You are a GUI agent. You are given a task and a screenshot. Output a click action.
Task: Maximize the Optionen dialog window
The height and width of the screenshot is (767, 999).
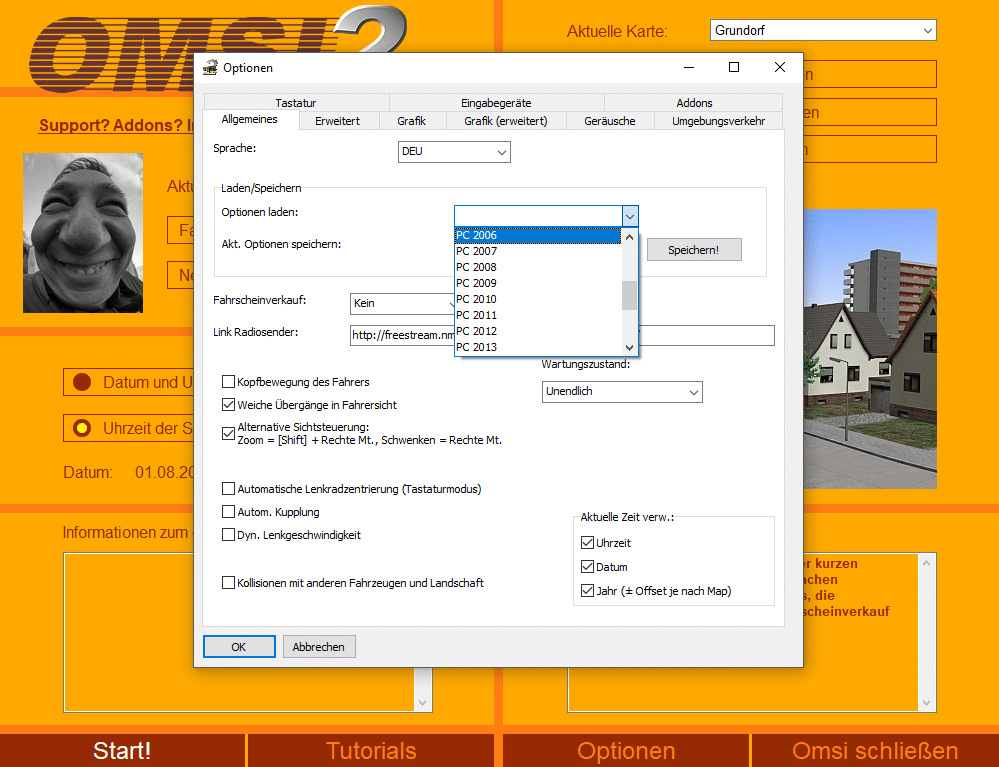pyautogui.click(x=734, y=67)
